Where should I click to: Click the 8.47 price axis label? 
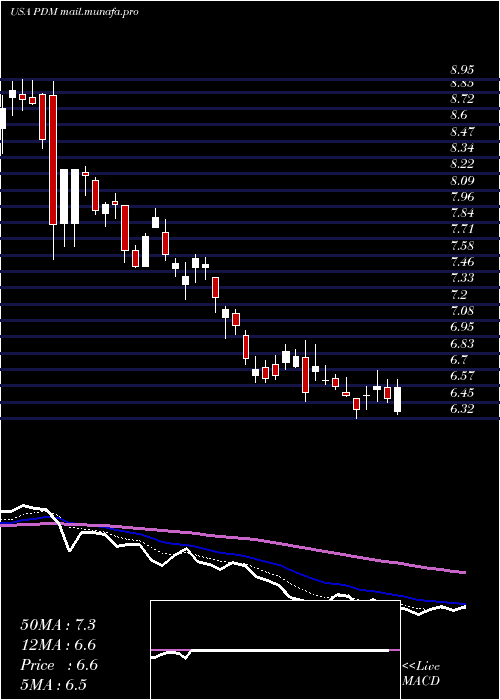(462, 132)
